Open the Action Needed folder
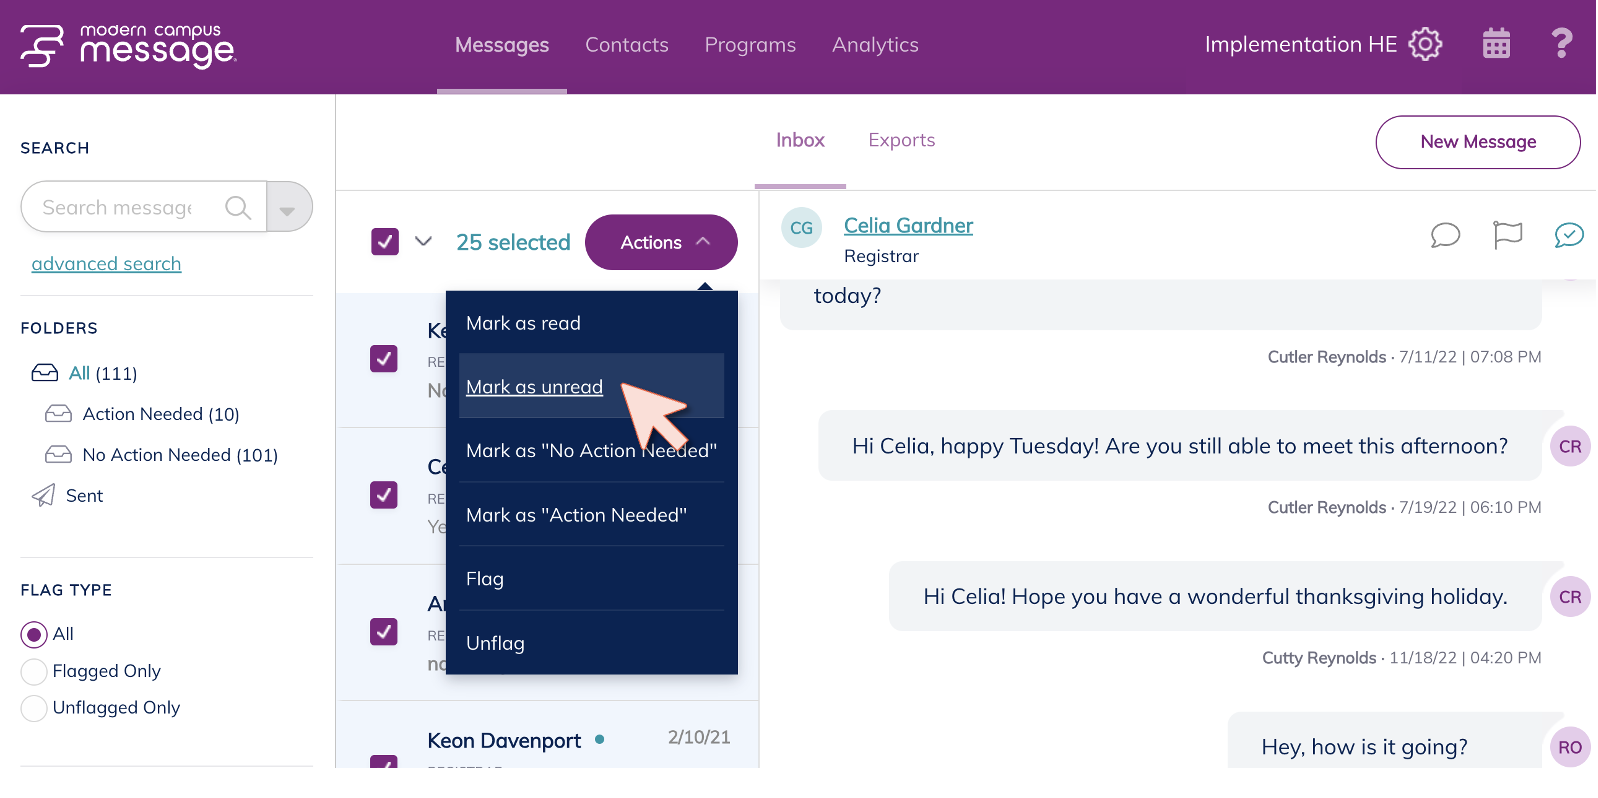Image resolution: width=1598 pixels, height=798 pixels. click(x=160, y=414)
